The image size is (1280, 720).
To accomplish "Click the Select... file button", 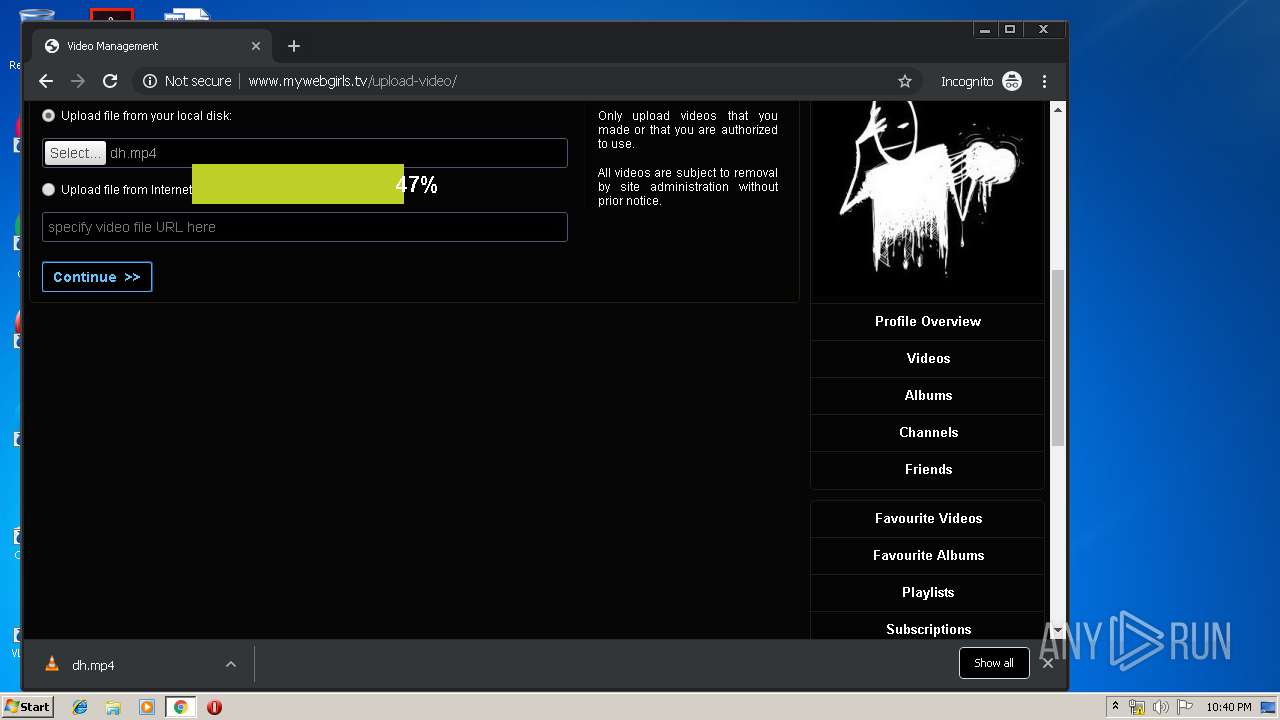I will (x=75, y=153).
